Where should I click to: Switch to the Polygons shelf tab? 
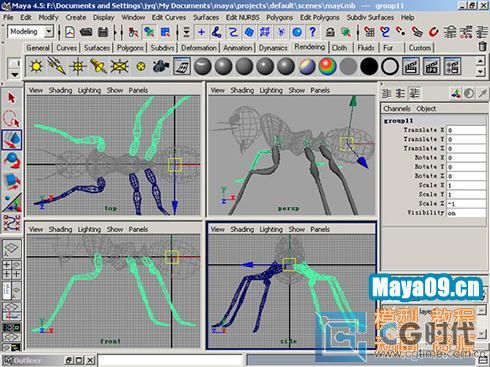[x=130, y=48]
